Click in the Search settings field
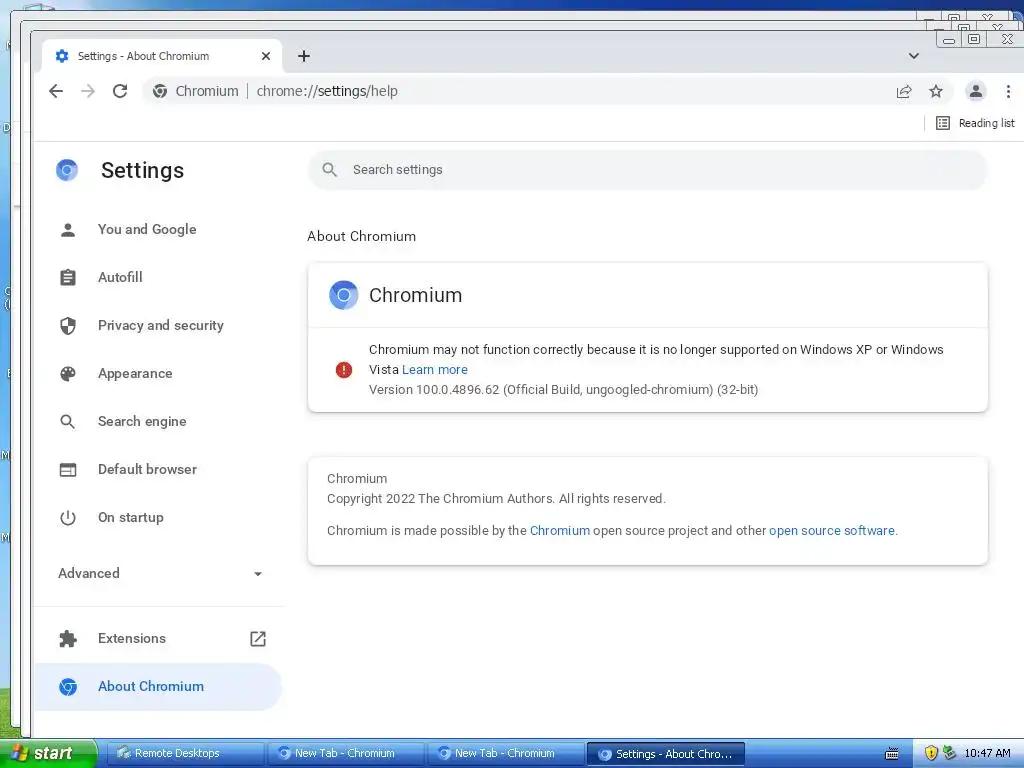Viewport: 1024px width, 768px height. coord(648,170)
